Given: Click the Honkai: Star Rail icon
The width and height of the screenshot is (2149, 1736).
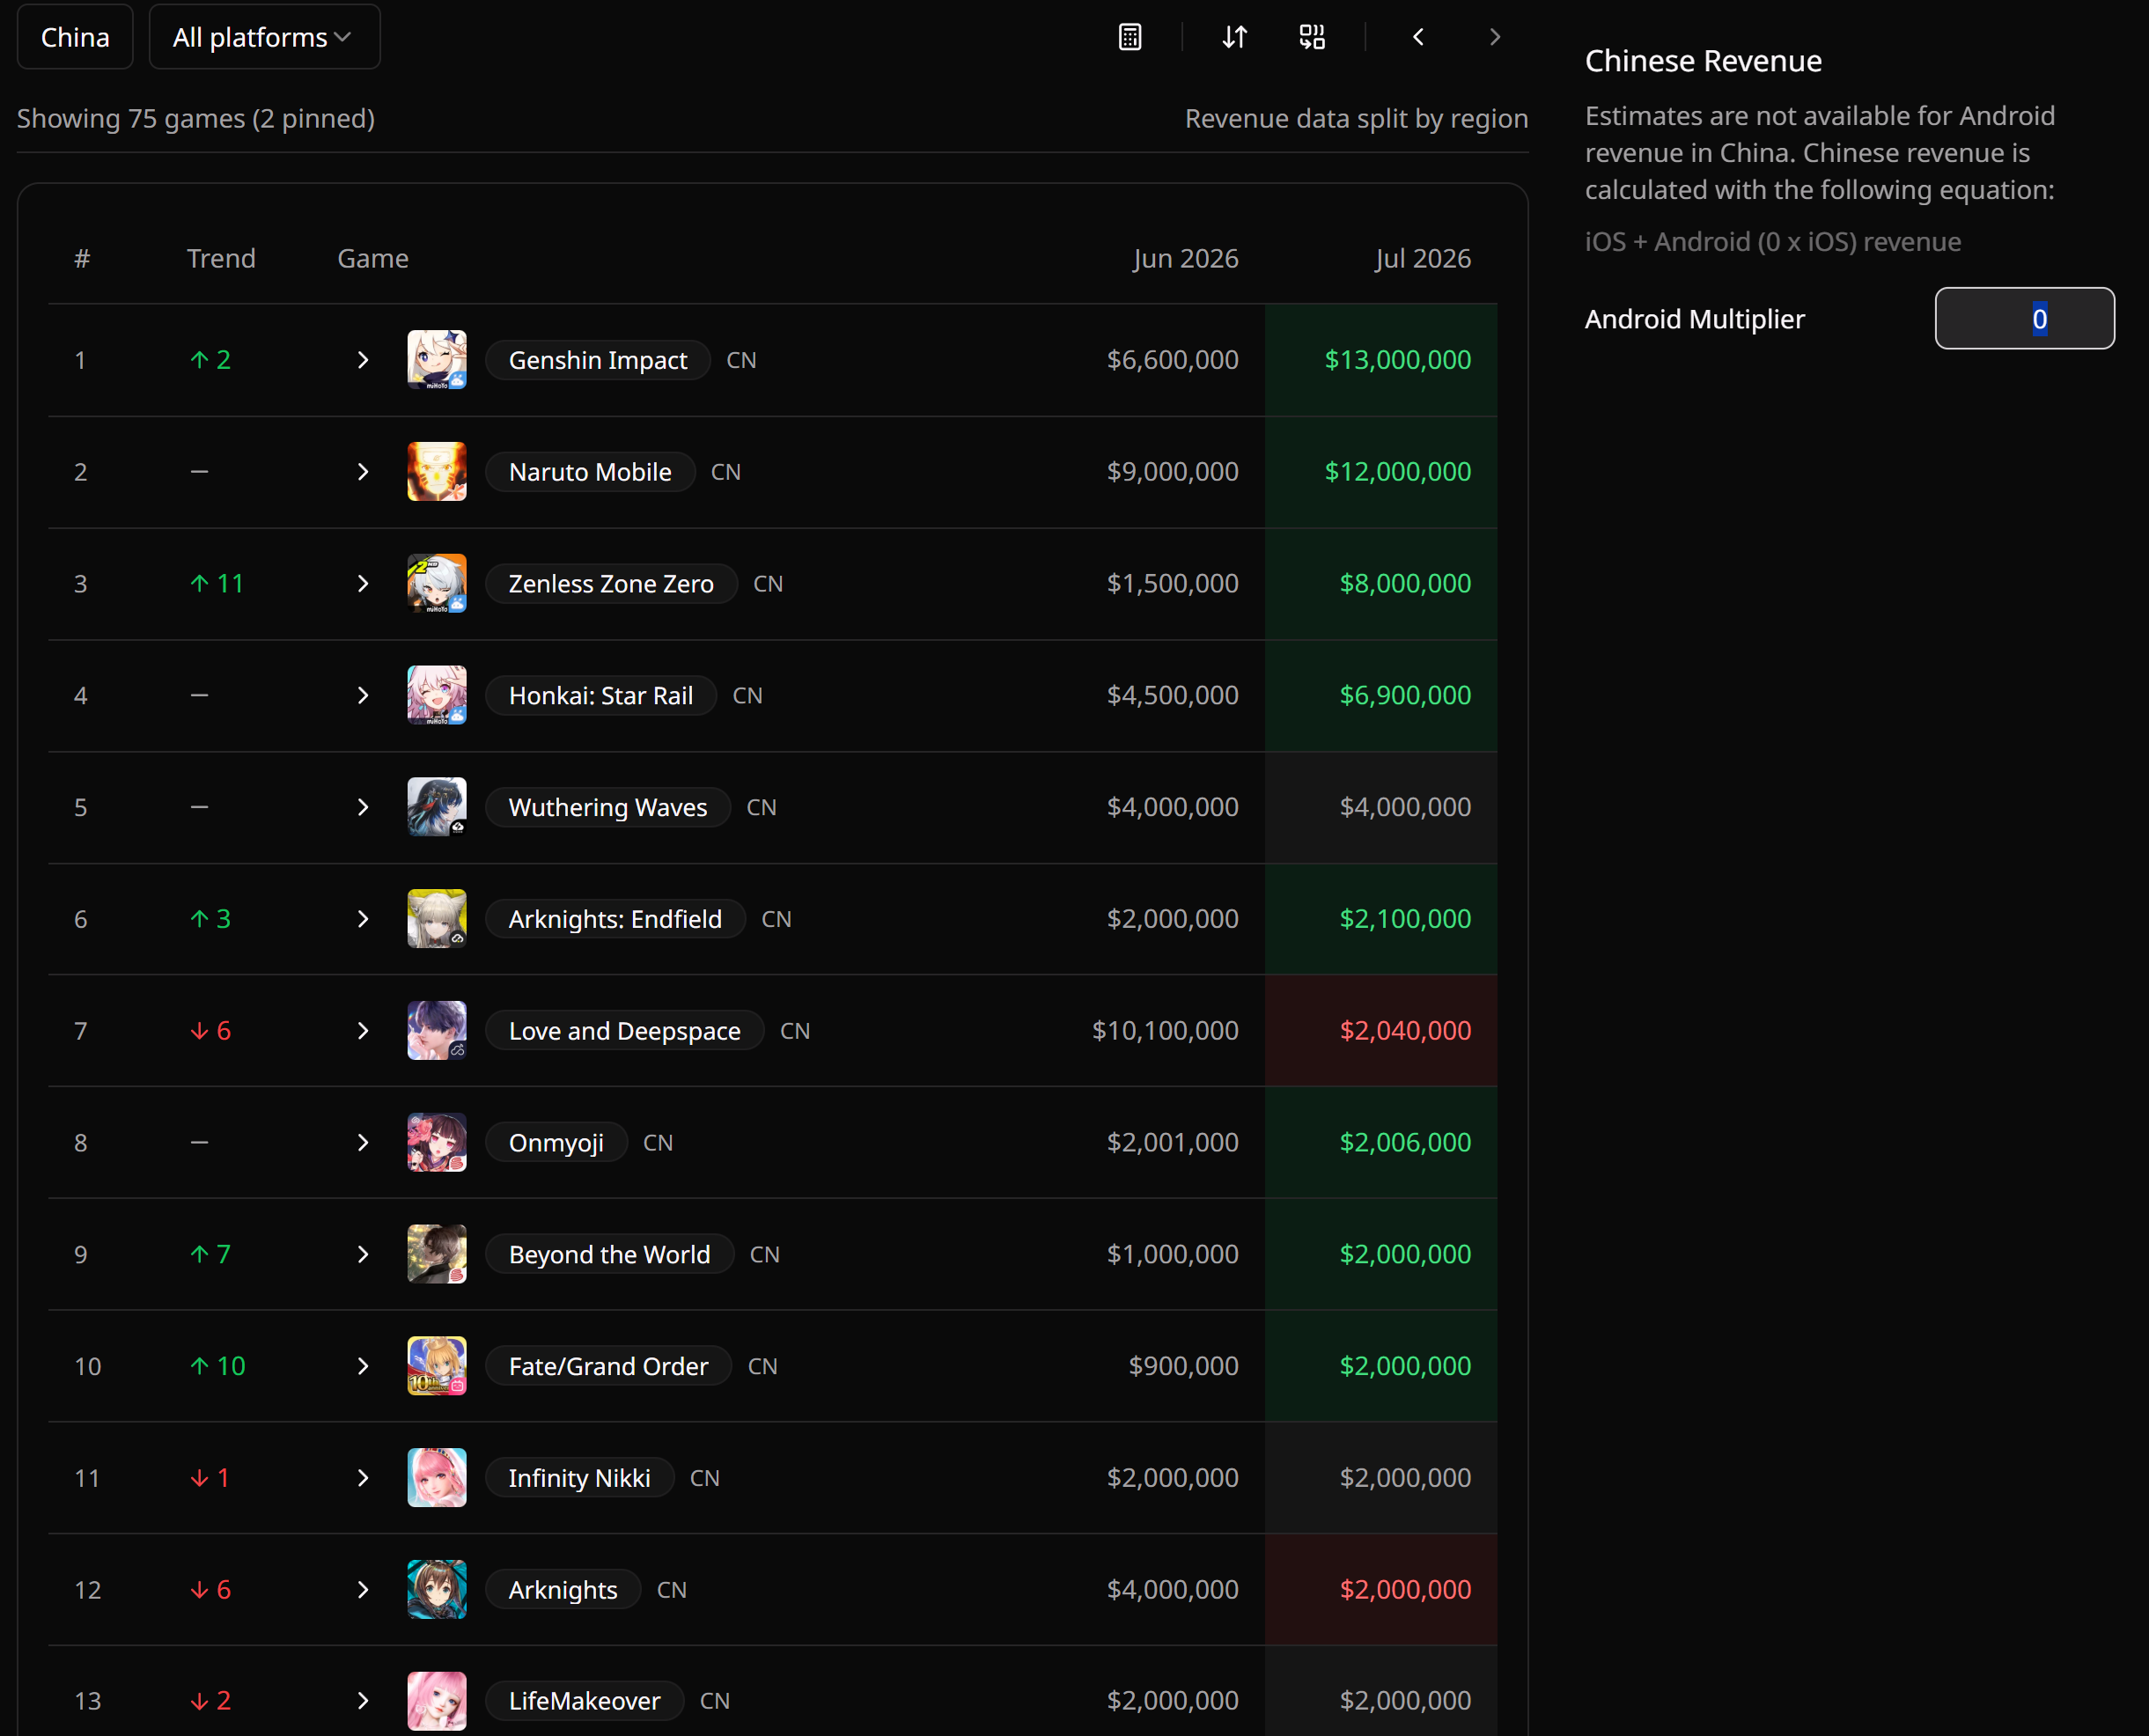Looking at the screenshot, I should (437, 695).
